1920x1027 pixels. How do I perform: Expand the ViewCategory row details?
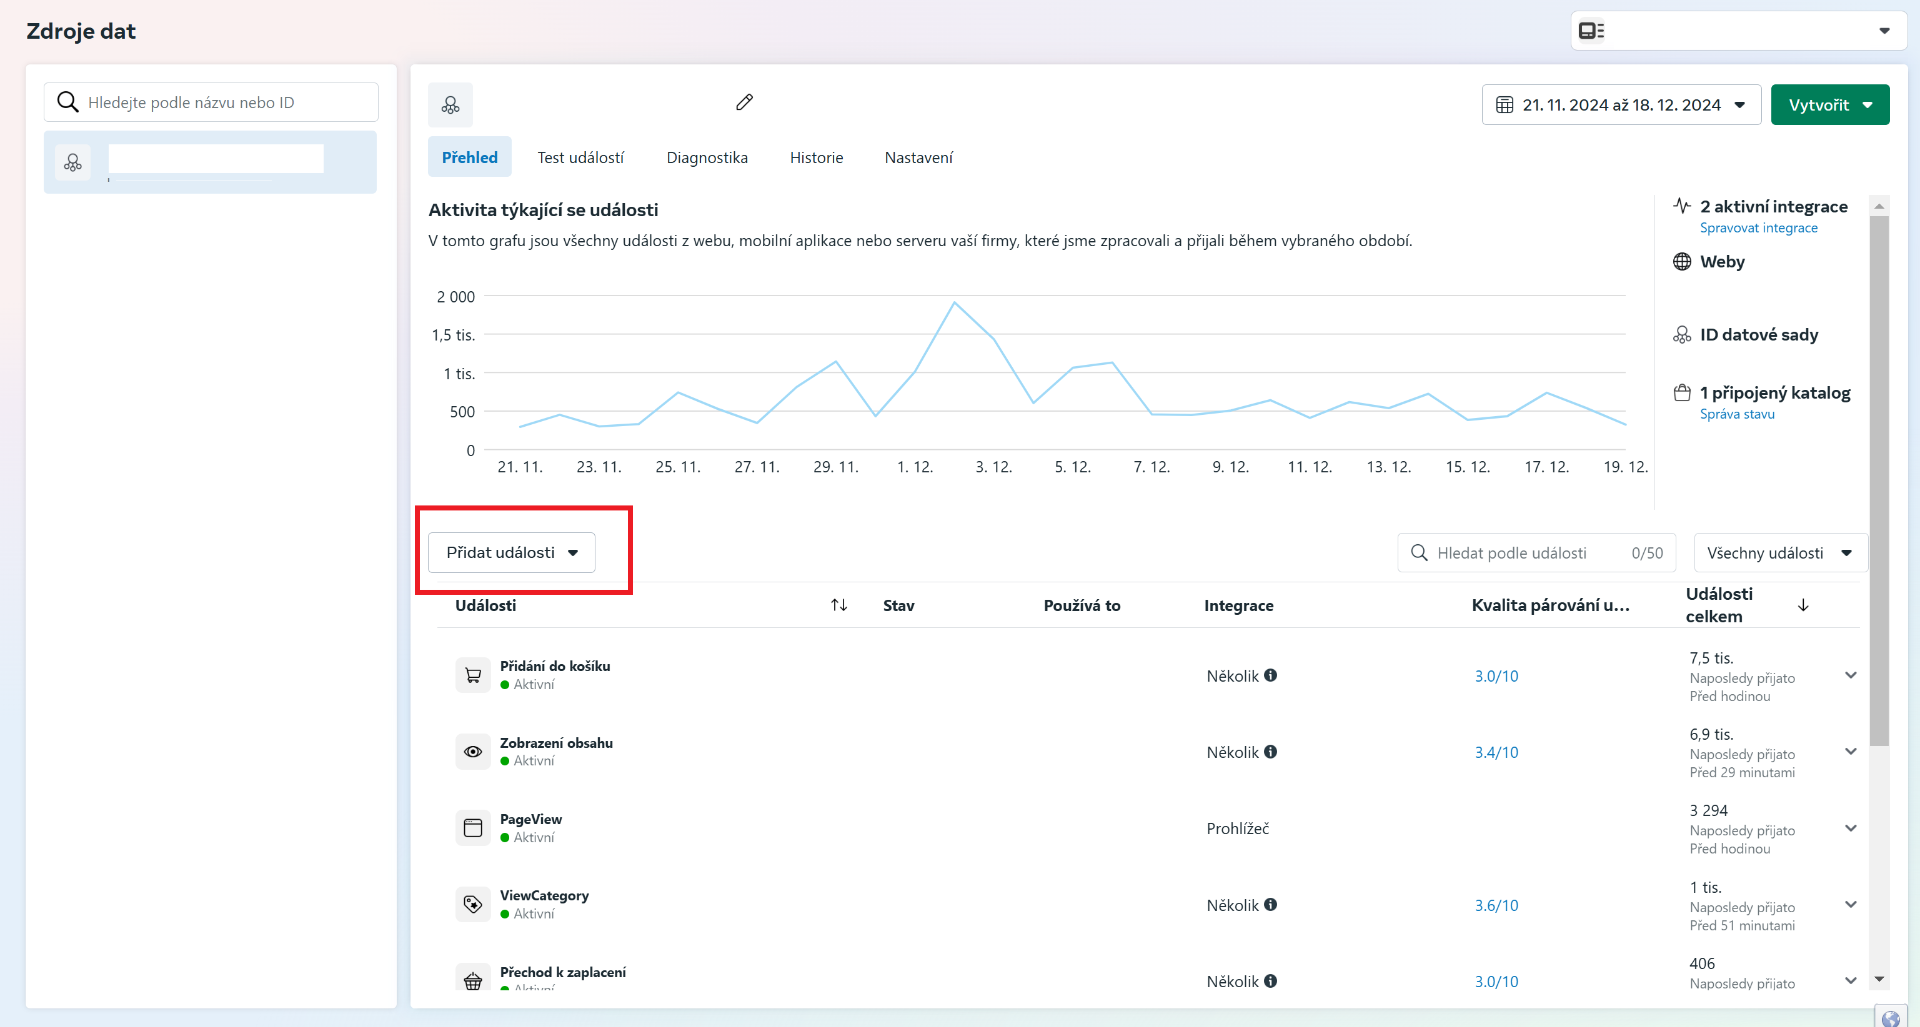point(1851,905)
